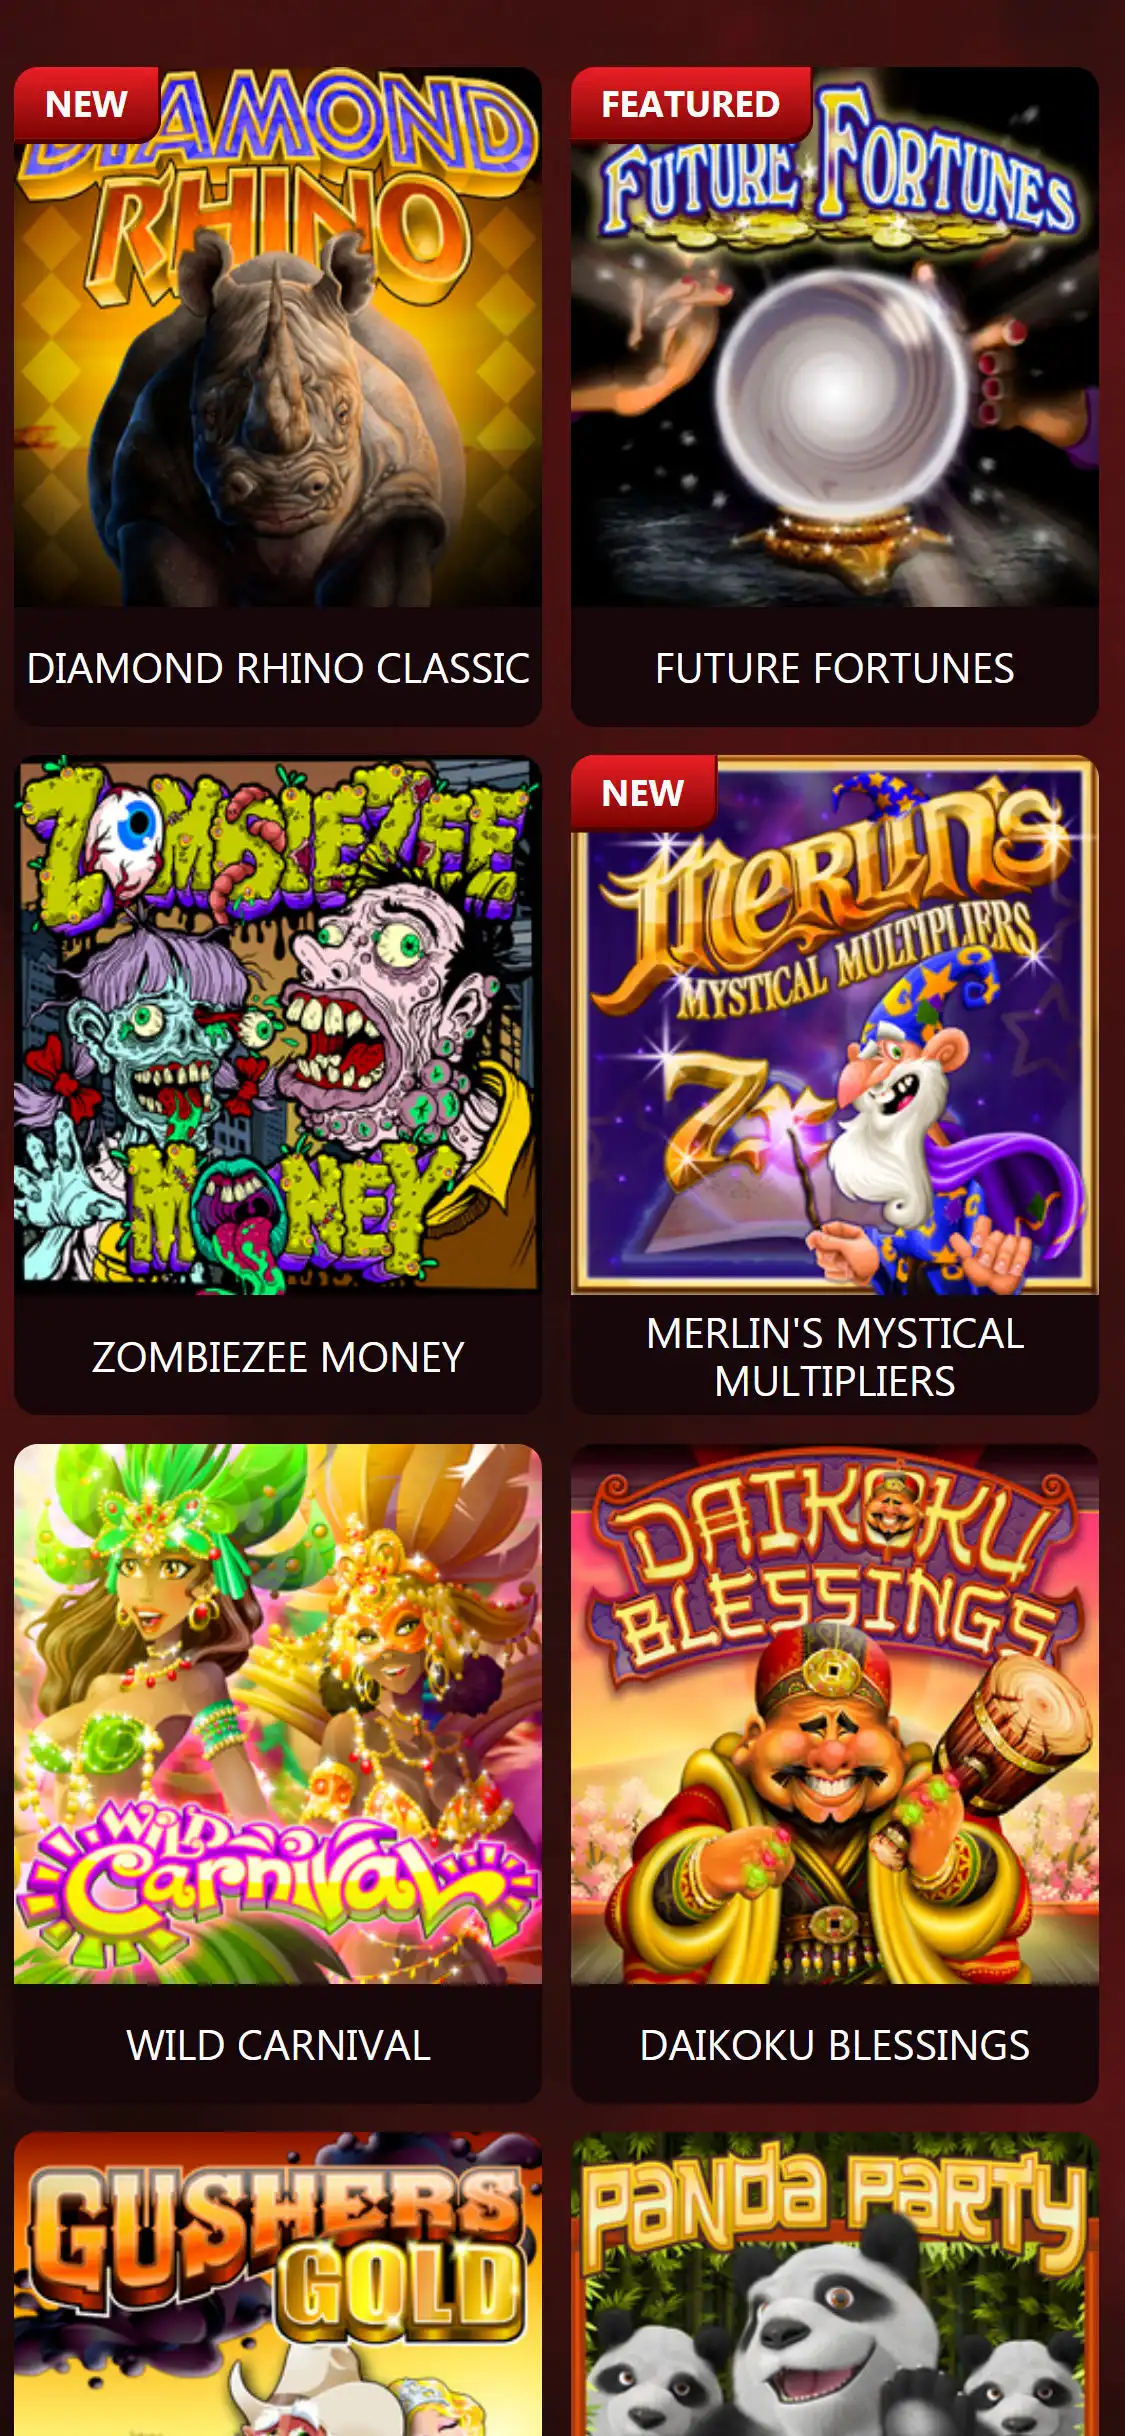Click the DIAMOND RHINO CLASSIC title label
This screenshot has height=2436, width=1125.
coord(278,668)
